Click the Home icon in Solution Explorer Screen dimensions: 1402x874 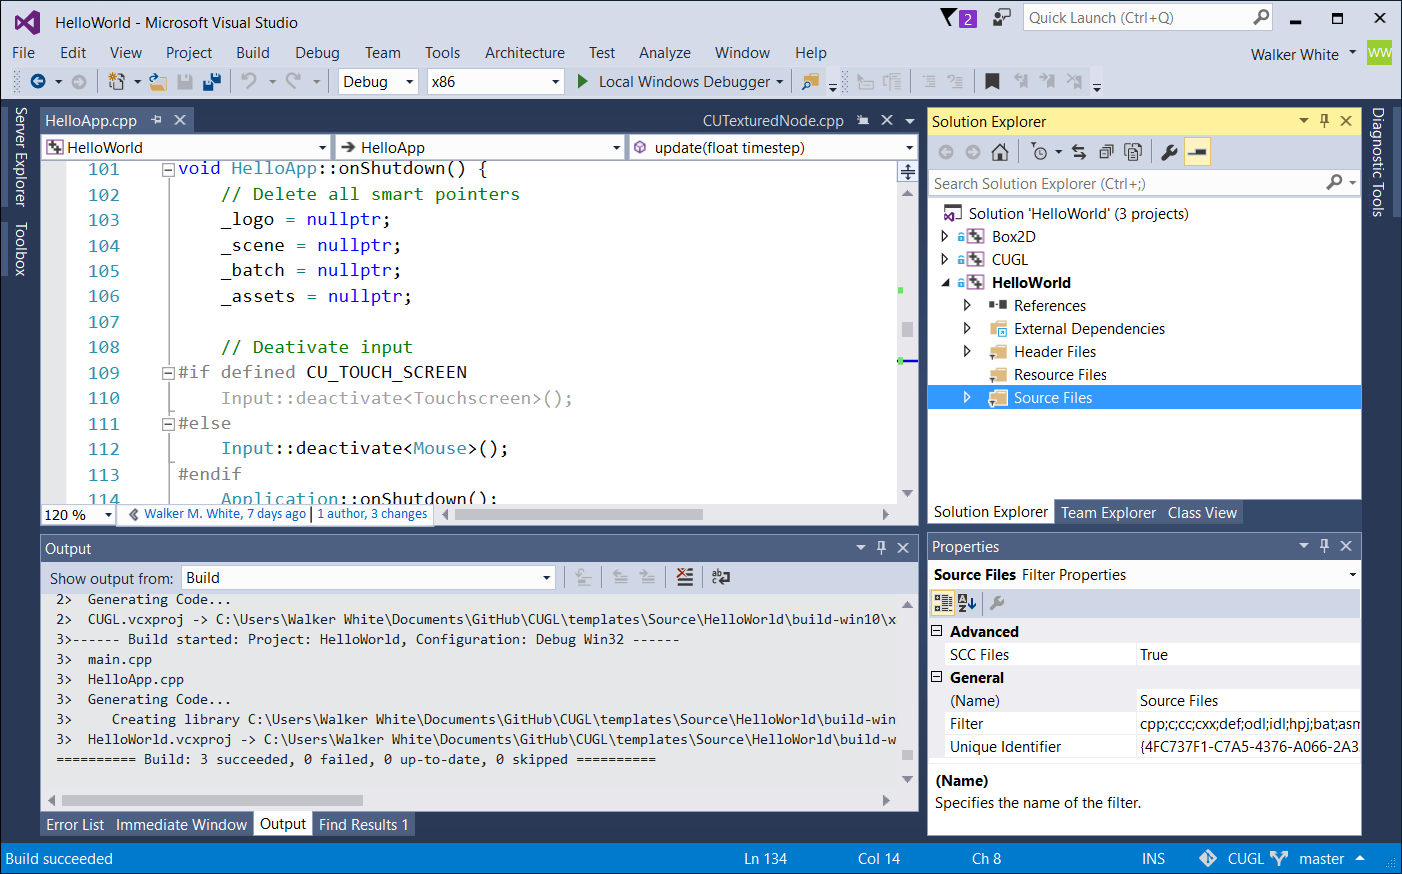tap(999, 152)
